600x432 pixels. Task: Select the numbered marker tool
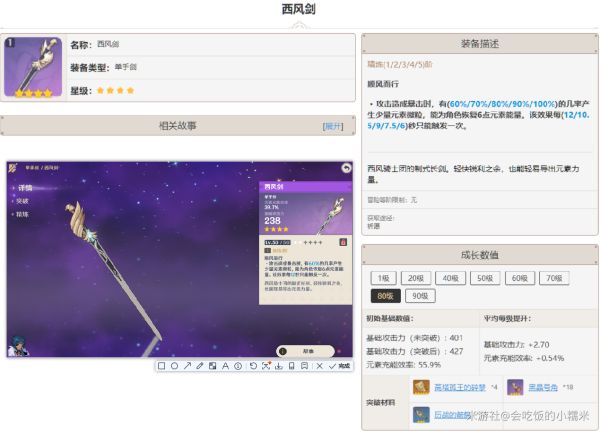tap(238, 366)
